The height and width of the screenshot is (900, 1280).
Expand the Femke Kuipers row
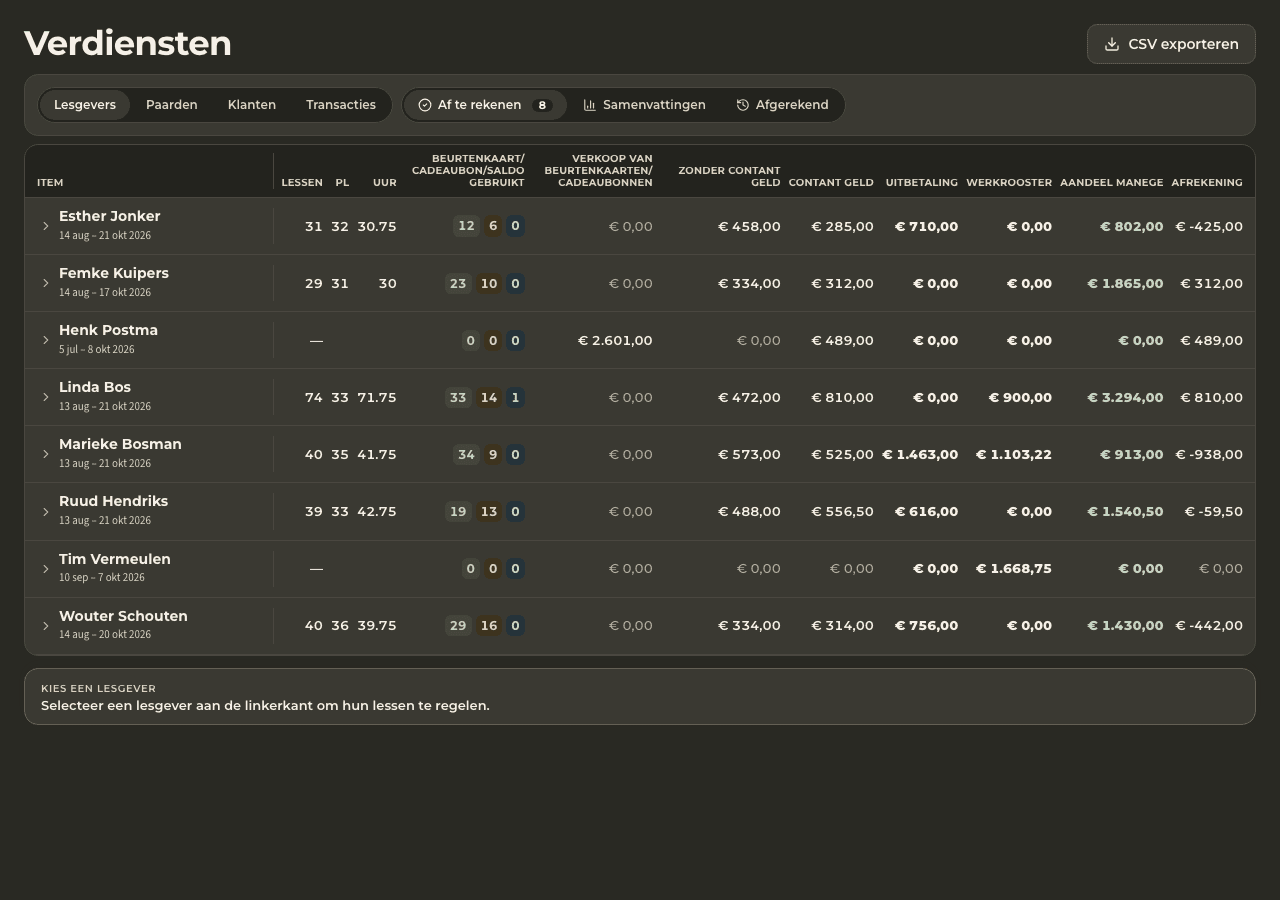click(x=46, y=283)
